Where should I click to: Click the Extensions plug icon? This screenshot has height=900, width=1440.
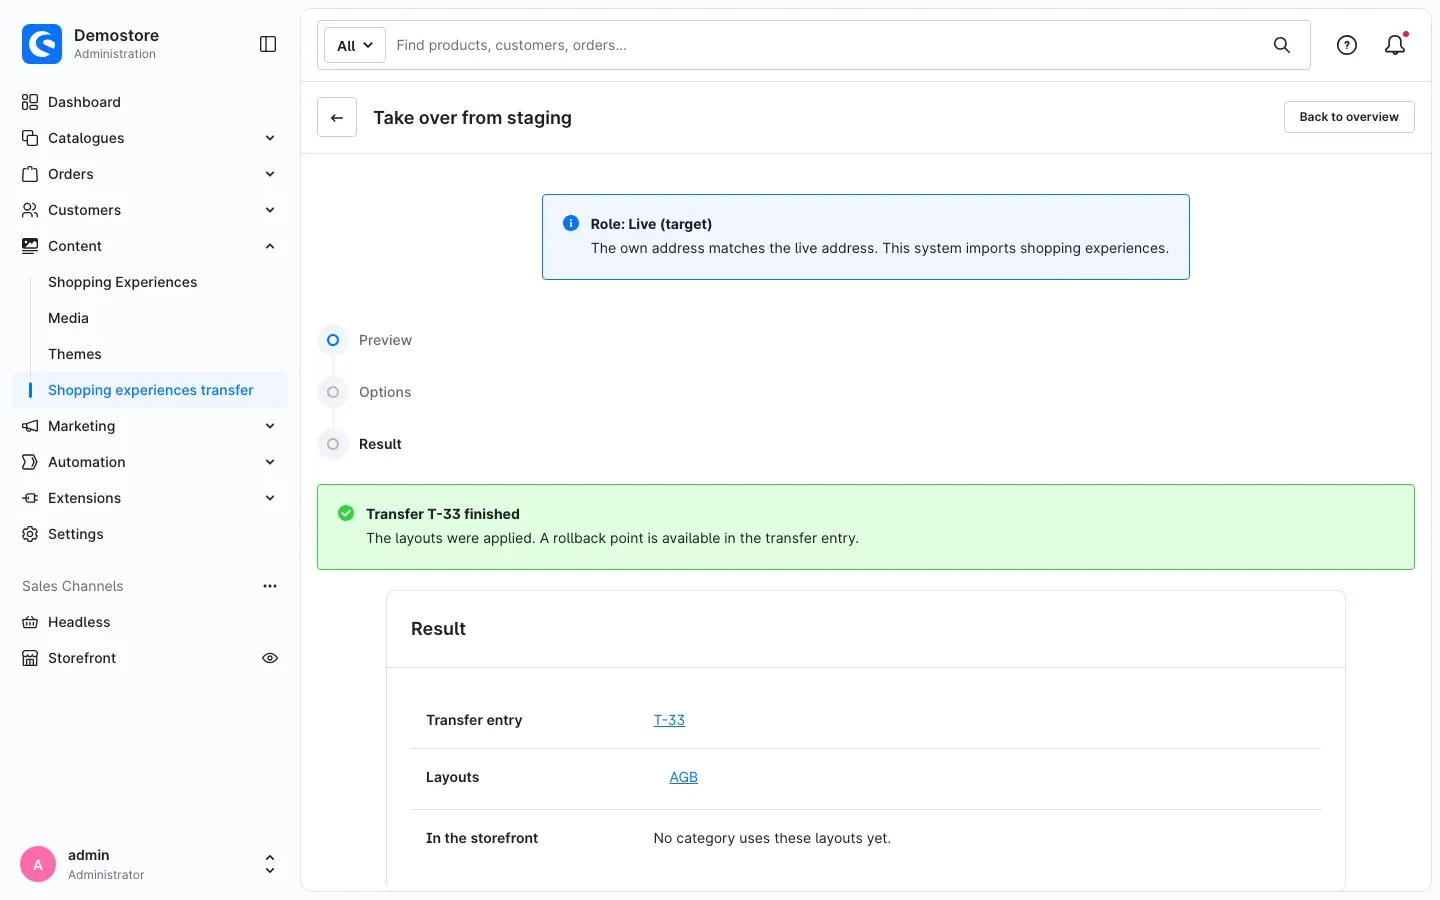click(30, 498)
